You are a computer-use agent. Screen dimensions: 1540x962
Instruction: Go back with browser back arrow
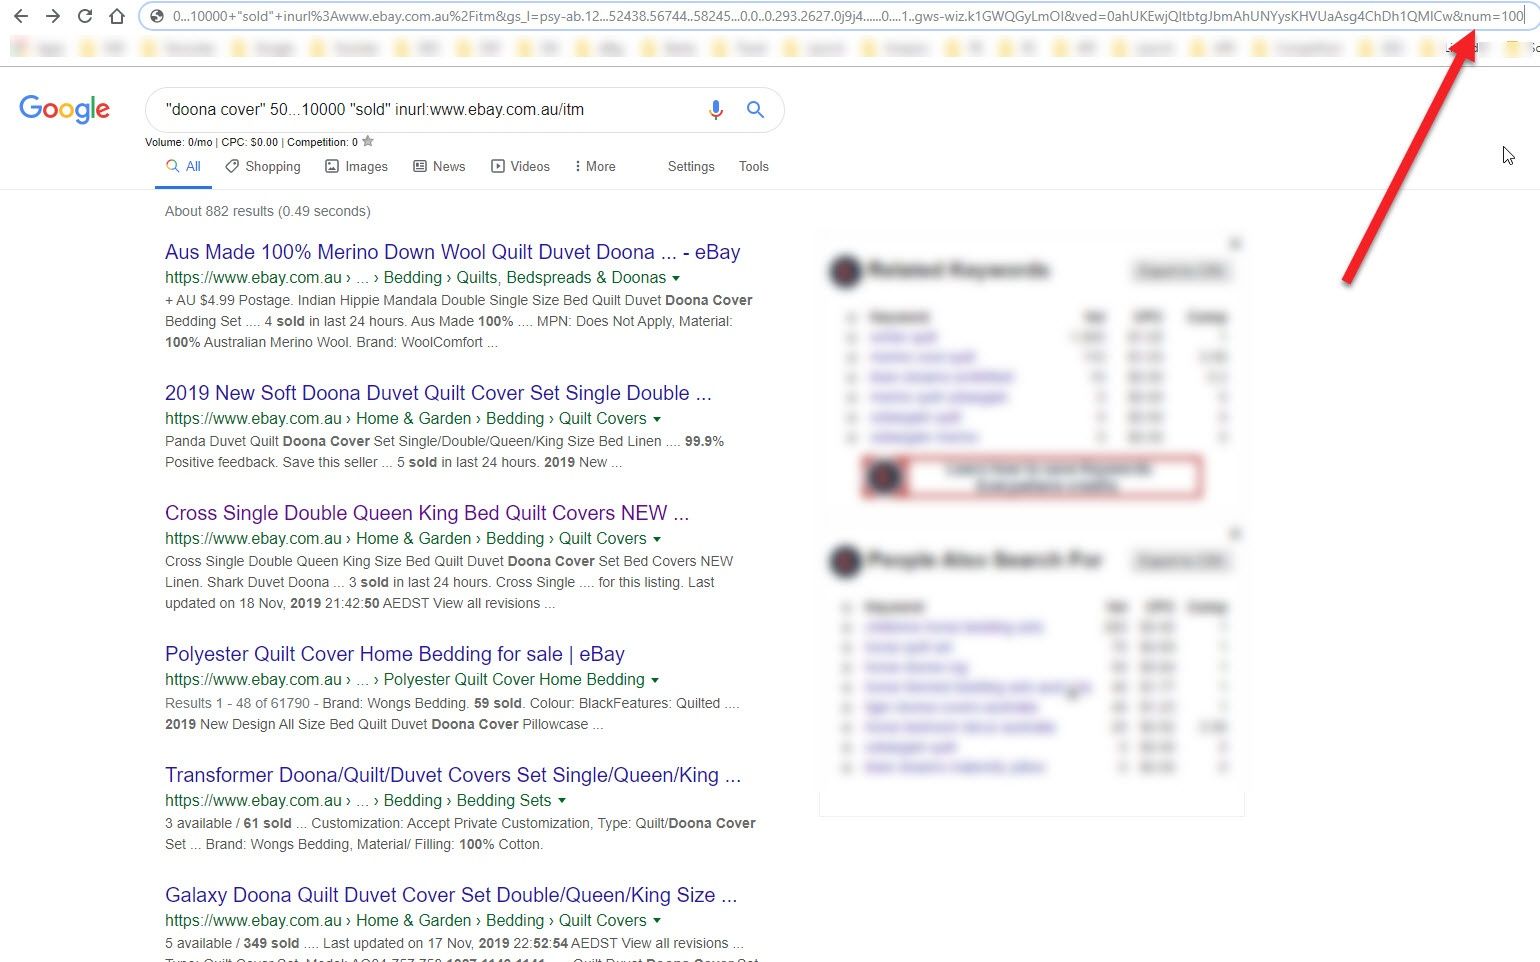coord(20,16)
